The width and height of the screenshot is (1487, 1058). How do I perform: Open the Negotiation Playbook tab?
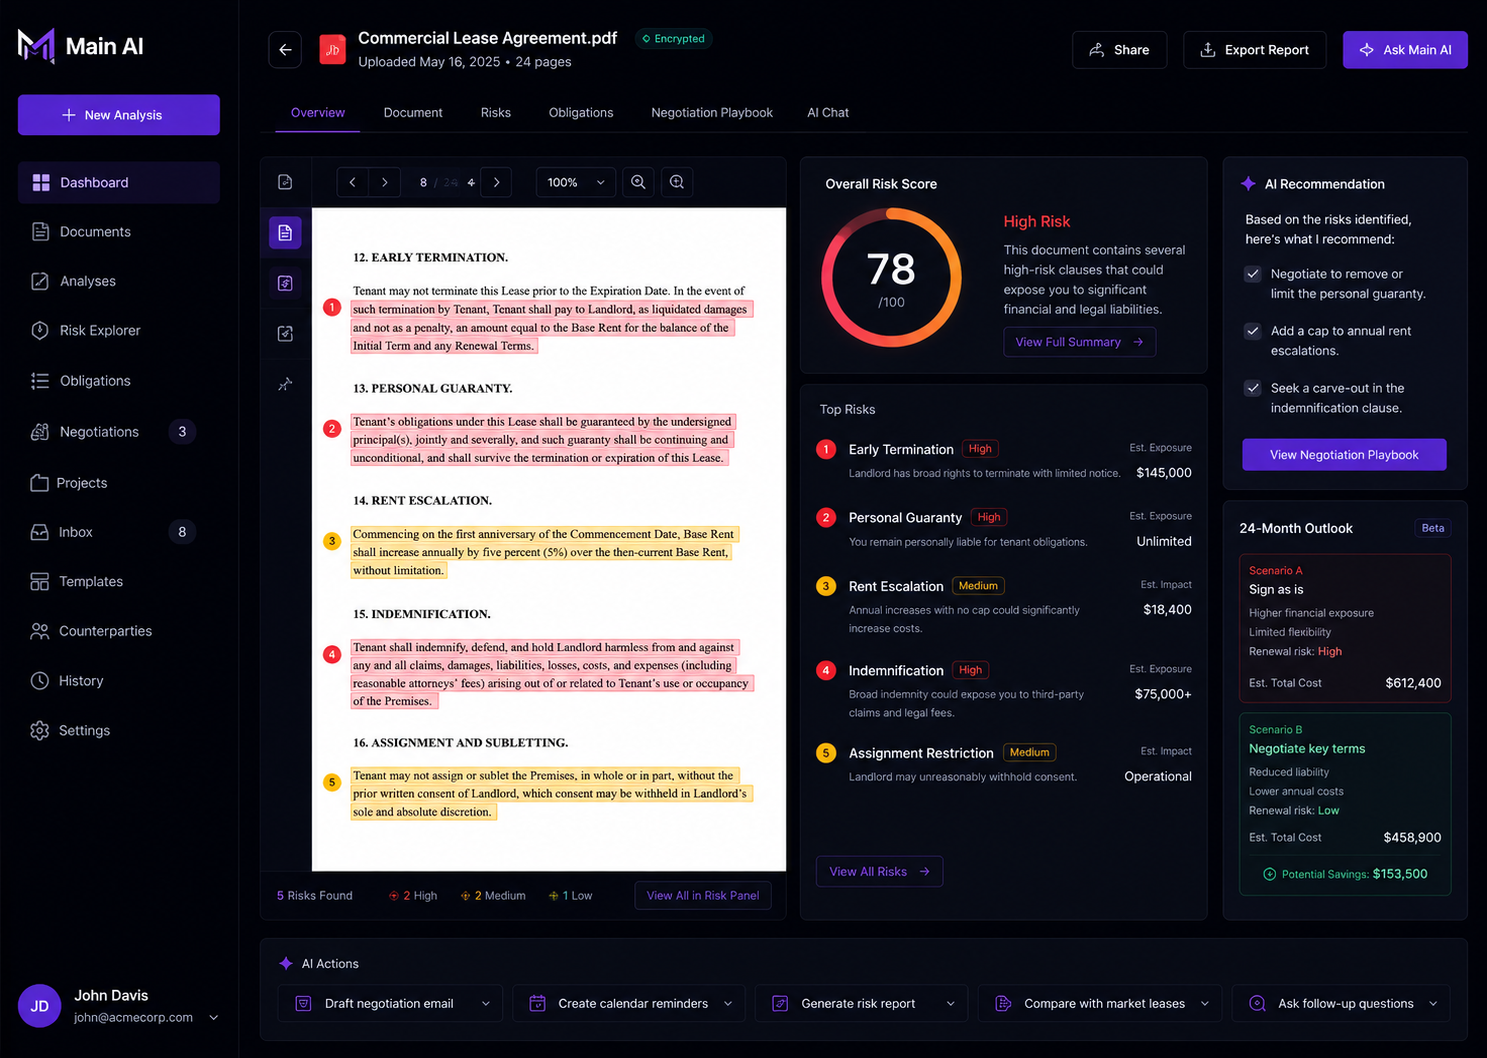[x=712, y=113]
